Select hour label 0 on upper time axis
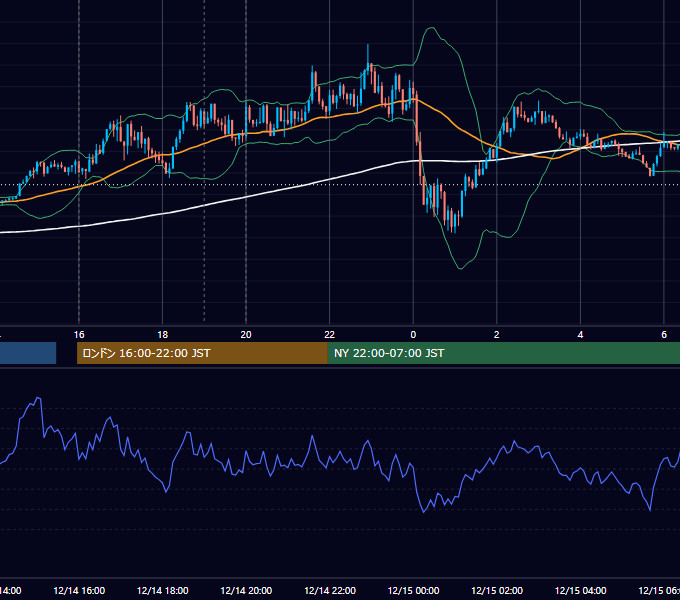 click(413, 335)
